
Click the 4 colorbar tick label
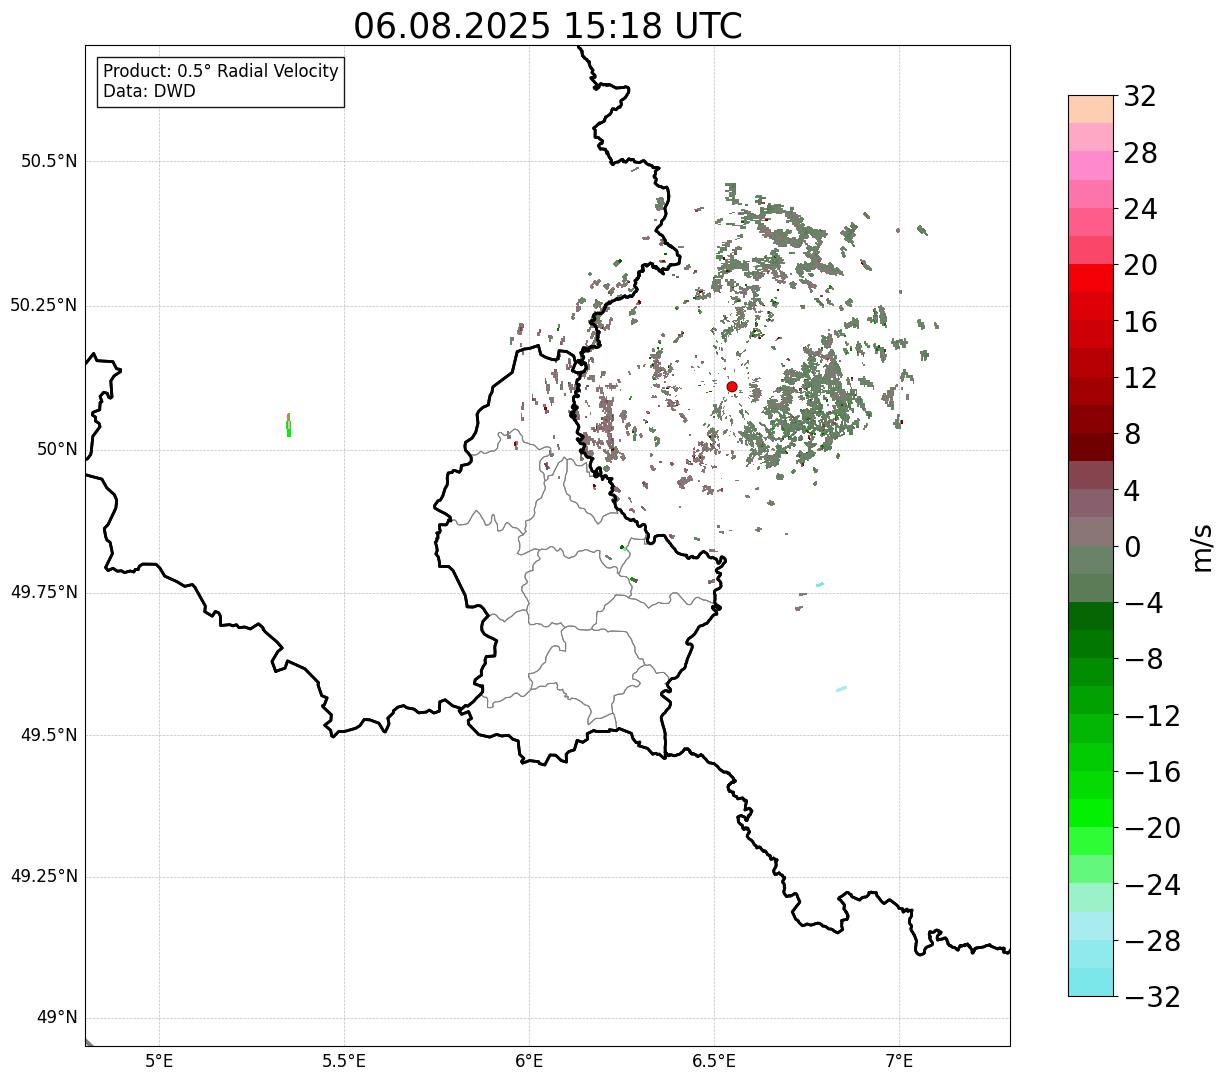coord(1132,491)
